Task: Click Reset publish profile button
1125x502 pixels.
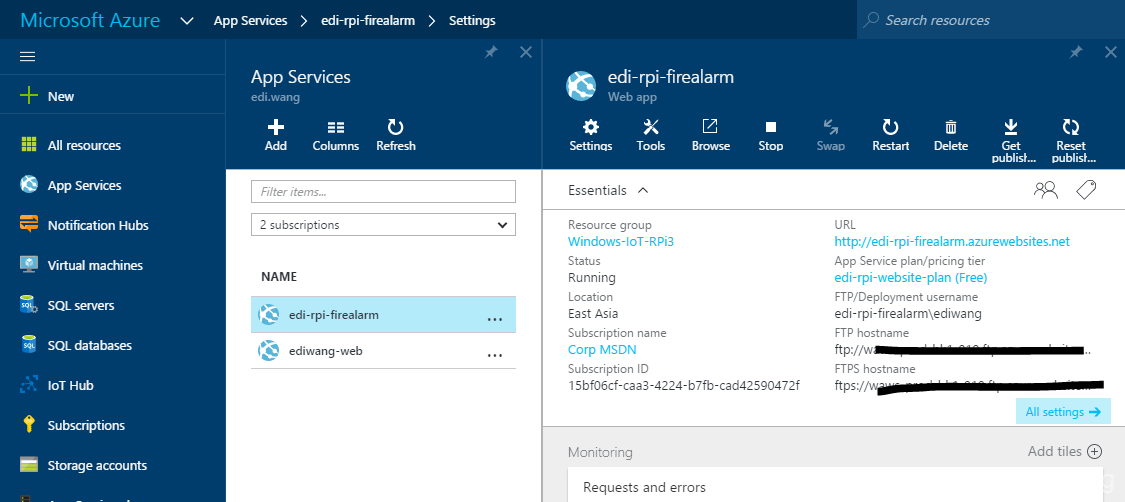Action: (x=1070, y=141)
